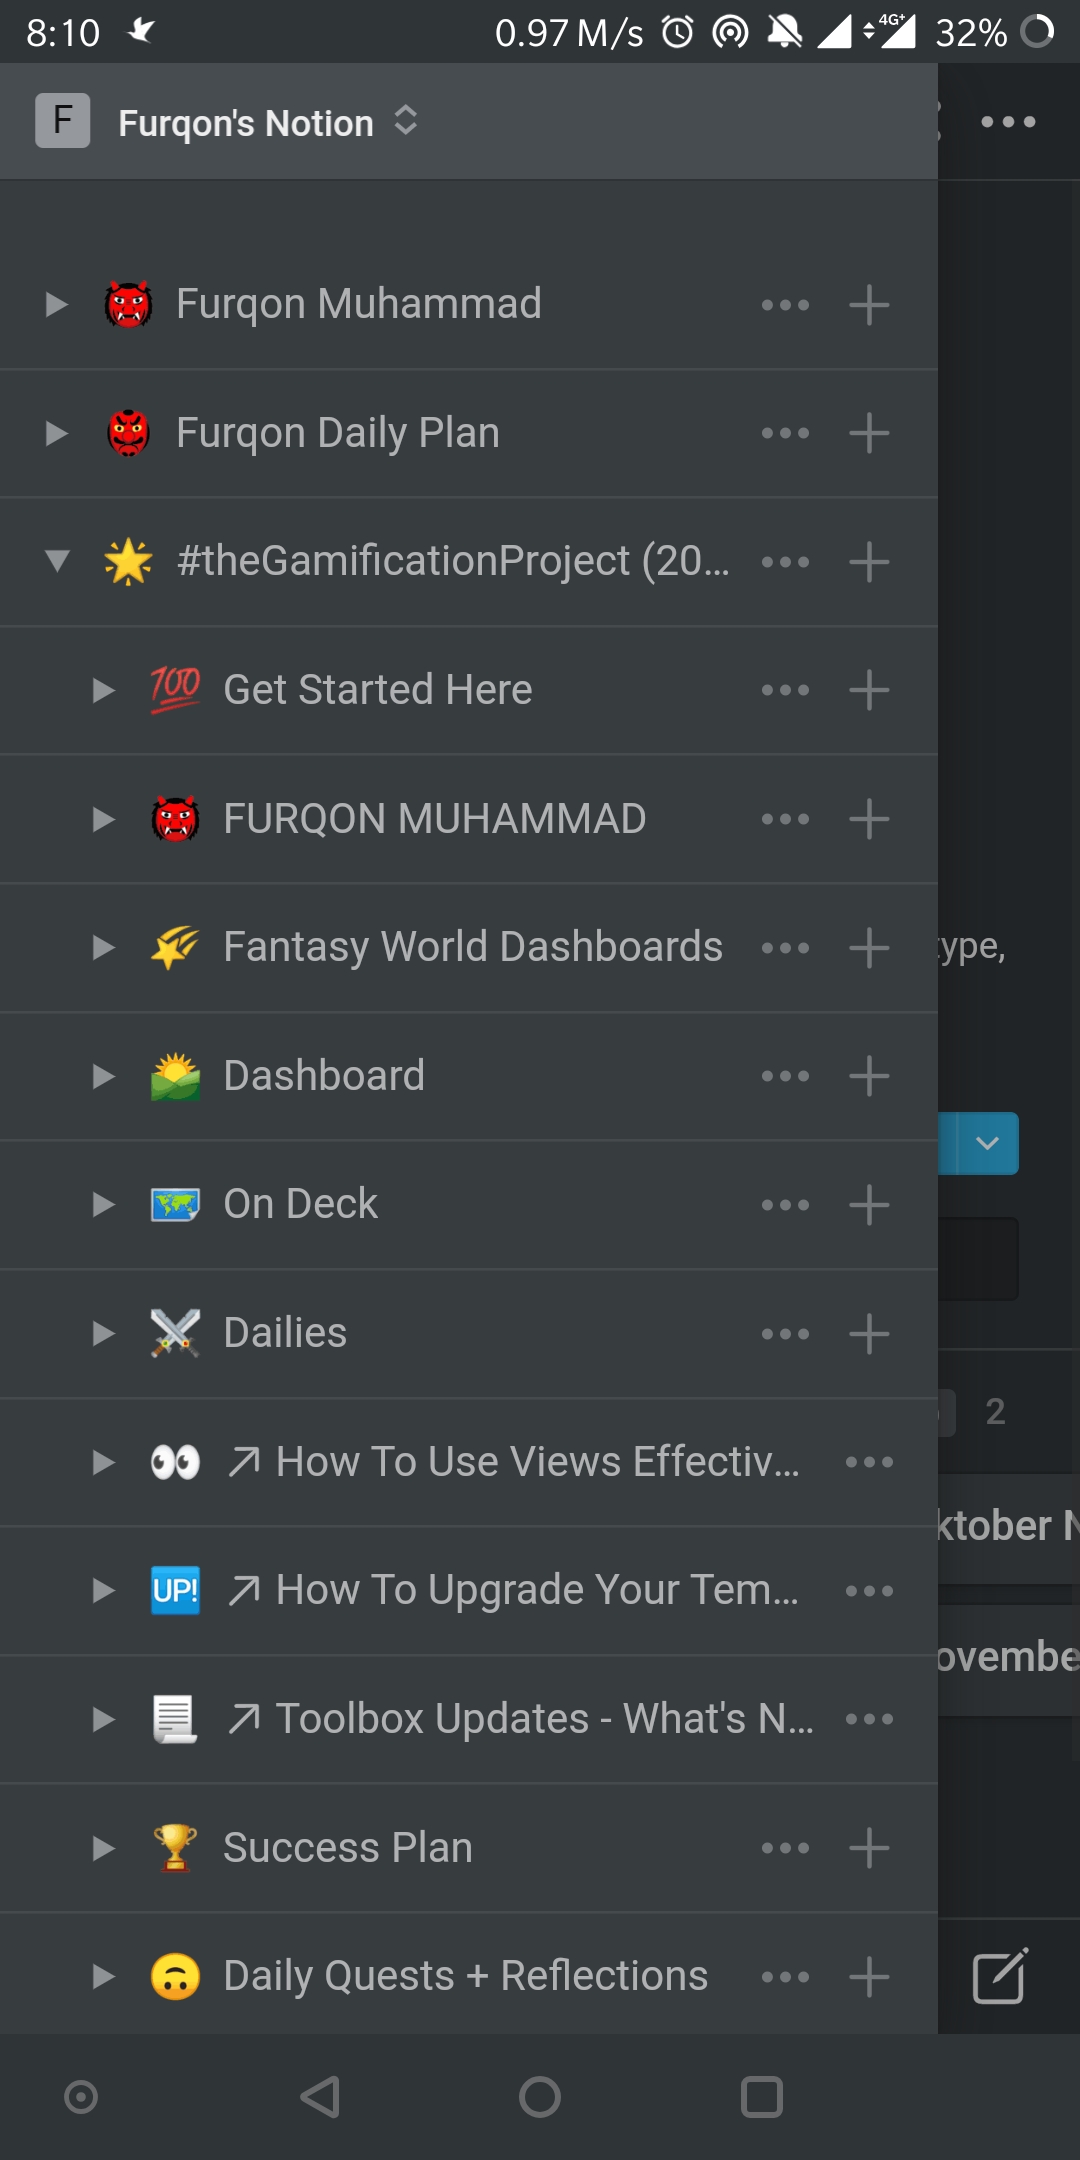
Task: Add a page inside Furqon Muhammad
Action: coord(869,305)
